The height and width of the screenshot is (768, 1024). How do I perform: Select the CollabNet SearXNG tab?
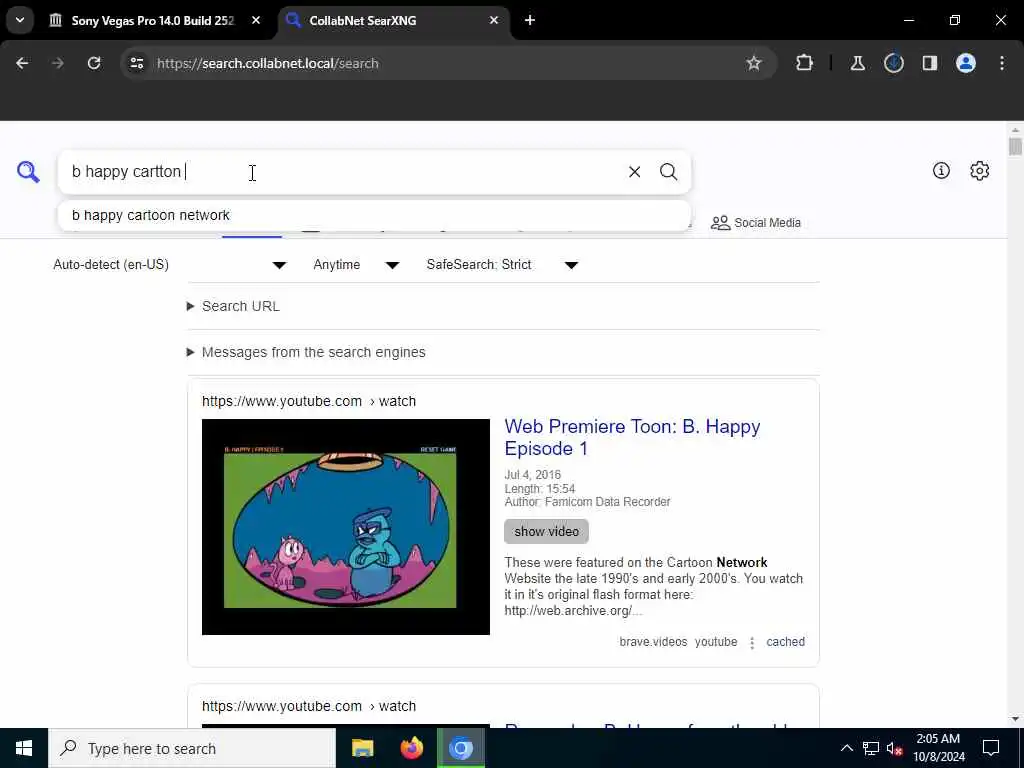coord(394,20)
